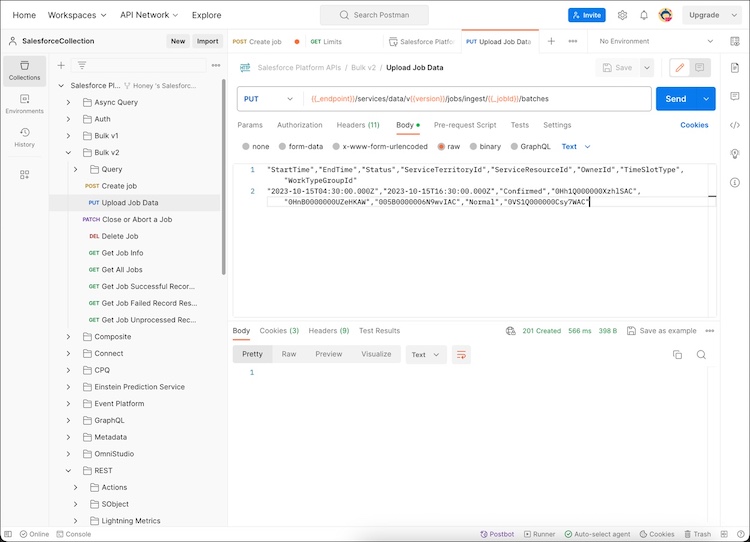Open the Pre-request Script tab
The image size is (750, 542).
pos(465,125)
